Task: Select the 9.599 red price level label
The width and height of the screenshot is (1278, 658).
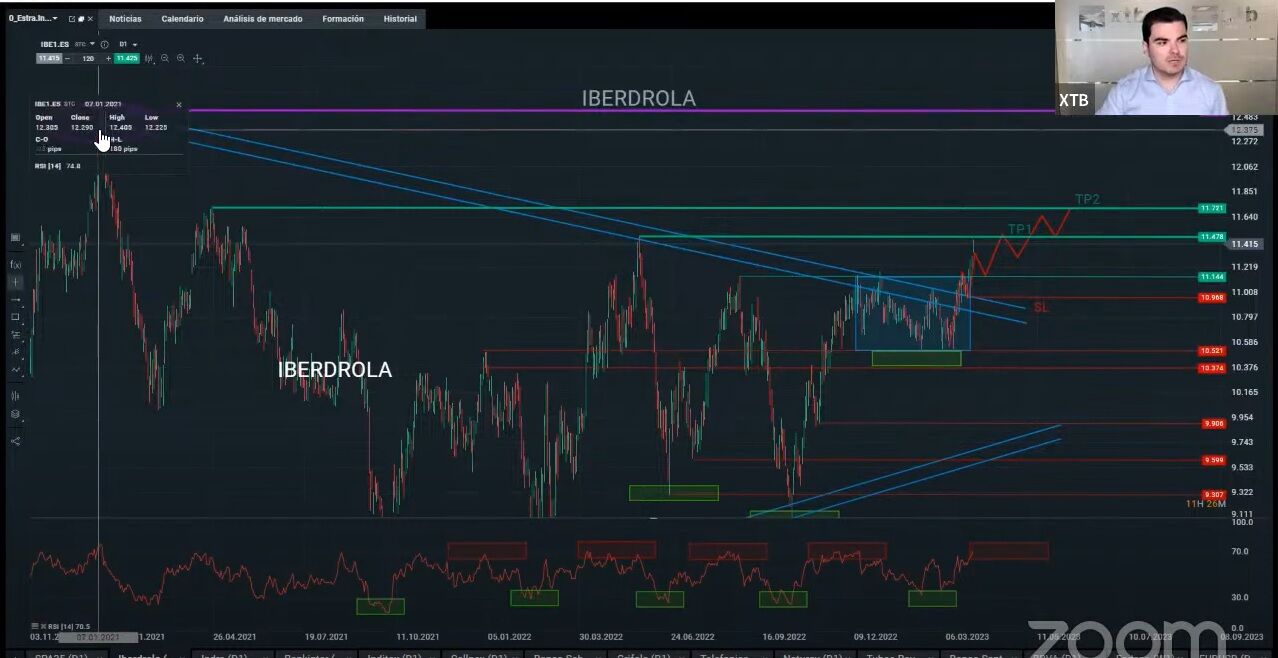Action: click(1213, 461)
